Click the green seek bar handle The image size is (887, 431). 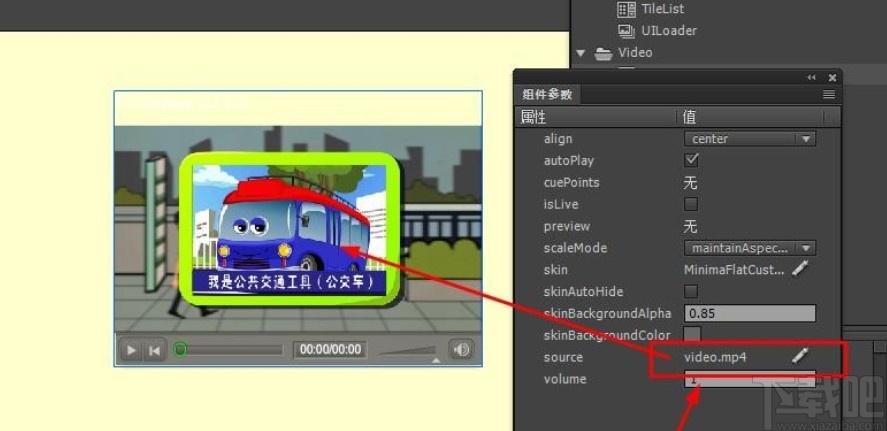tap(180, 350)
